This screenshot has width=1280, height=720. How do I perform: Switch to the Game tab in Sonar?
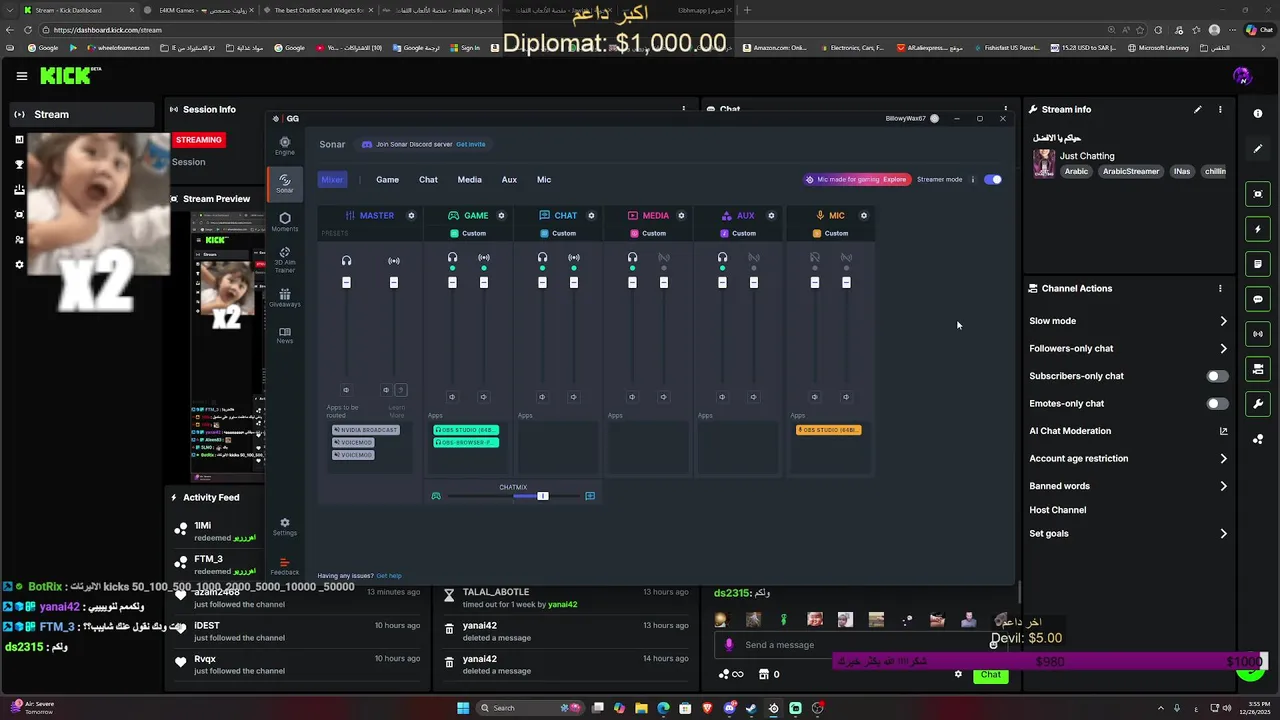[x=387, y=180]
